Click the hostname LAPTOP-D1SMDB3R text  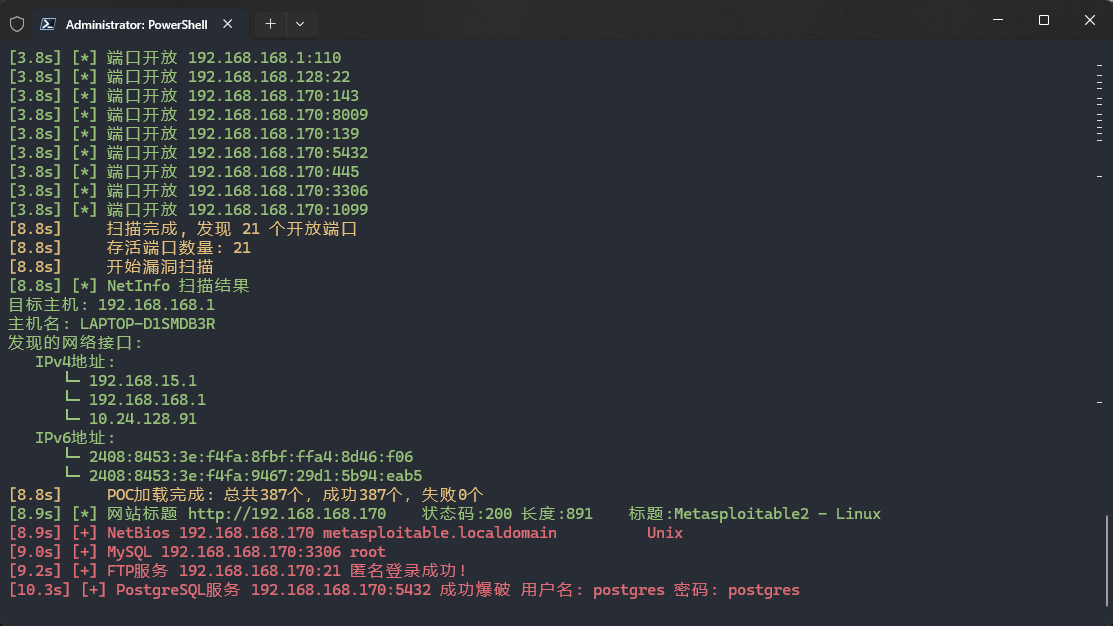tap(147, 324)
